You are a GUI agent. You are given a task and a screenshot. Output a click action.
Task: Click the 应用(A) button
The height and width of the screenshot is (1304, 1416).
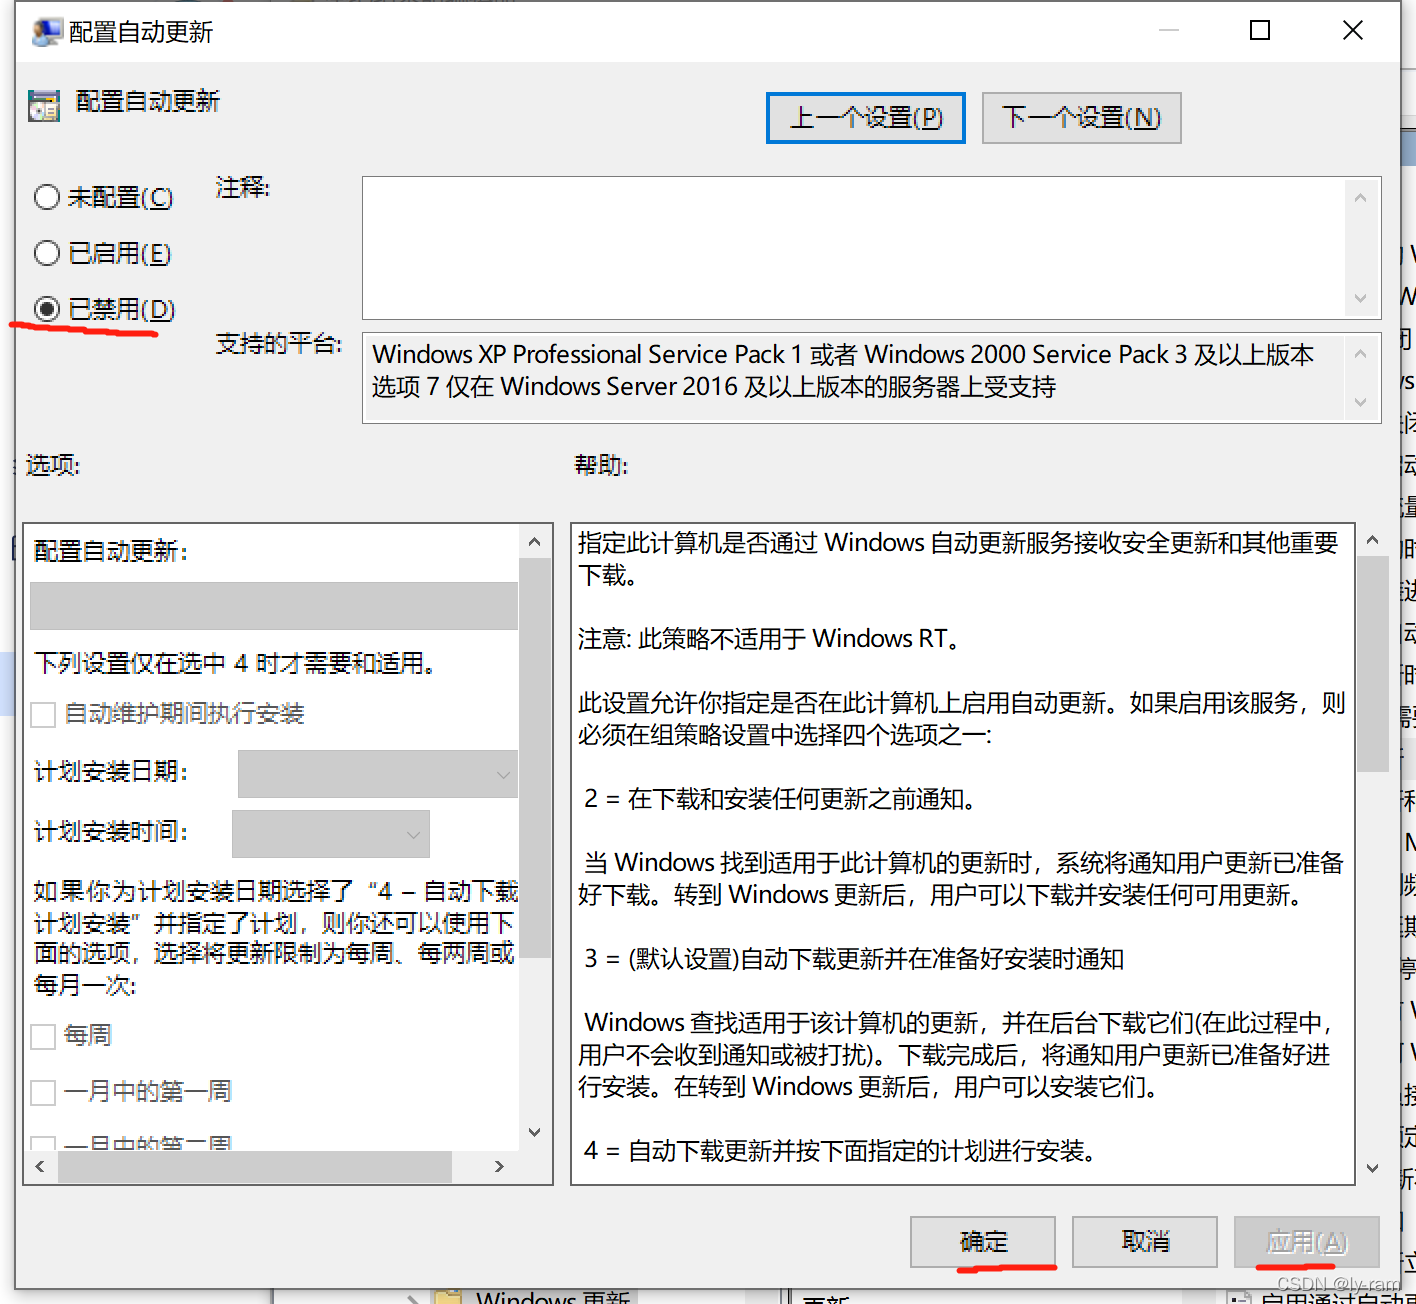[1307, 1242]
